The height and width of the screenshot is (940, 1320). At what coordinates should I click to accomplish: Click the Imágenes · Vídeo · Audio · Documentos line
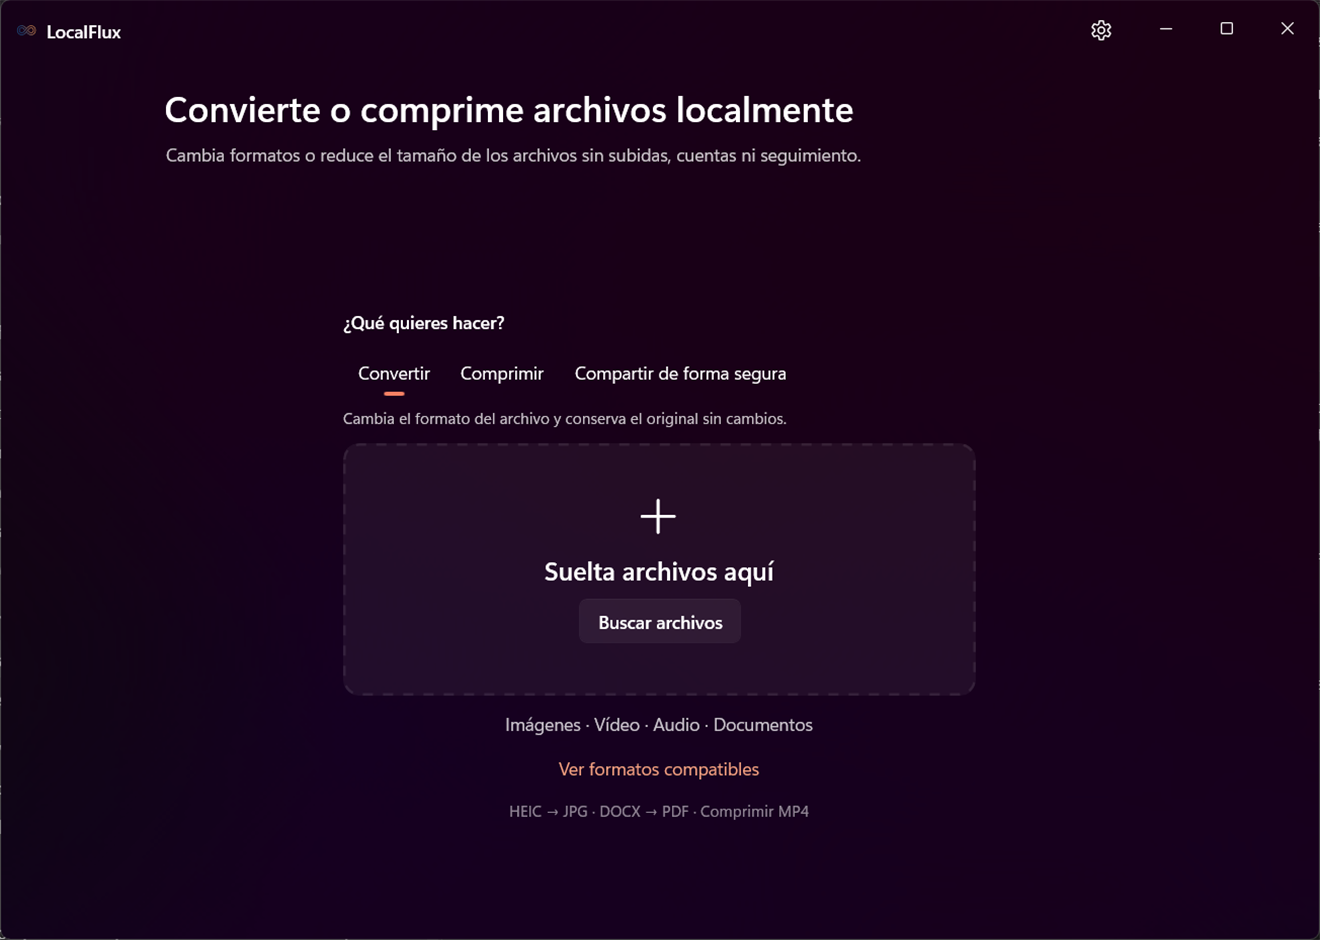(x=659, y=725)
